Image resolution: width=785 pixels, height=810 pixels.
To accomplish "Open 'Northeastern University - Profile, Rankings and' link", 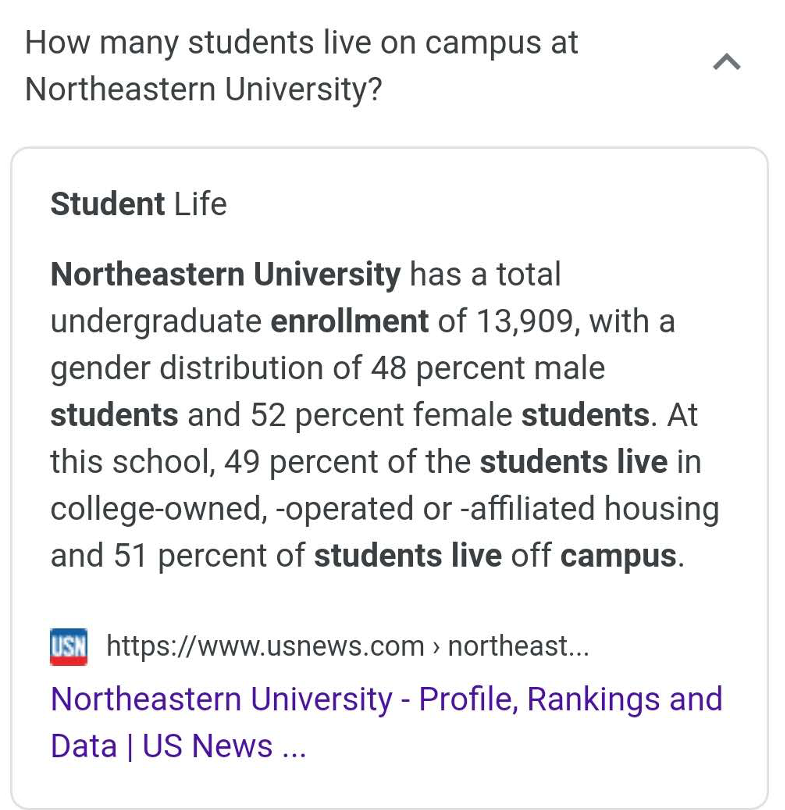I will 386,699.
